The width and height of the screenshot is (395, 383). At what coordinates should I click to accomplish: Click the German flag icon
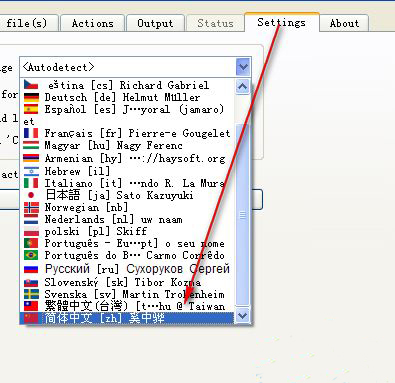[31, 97]
